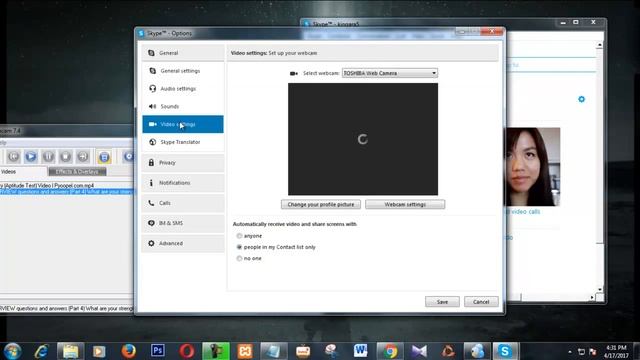Click the highlighted screen icon in recorder toolbar
The image size is (640, 360).
104,156
